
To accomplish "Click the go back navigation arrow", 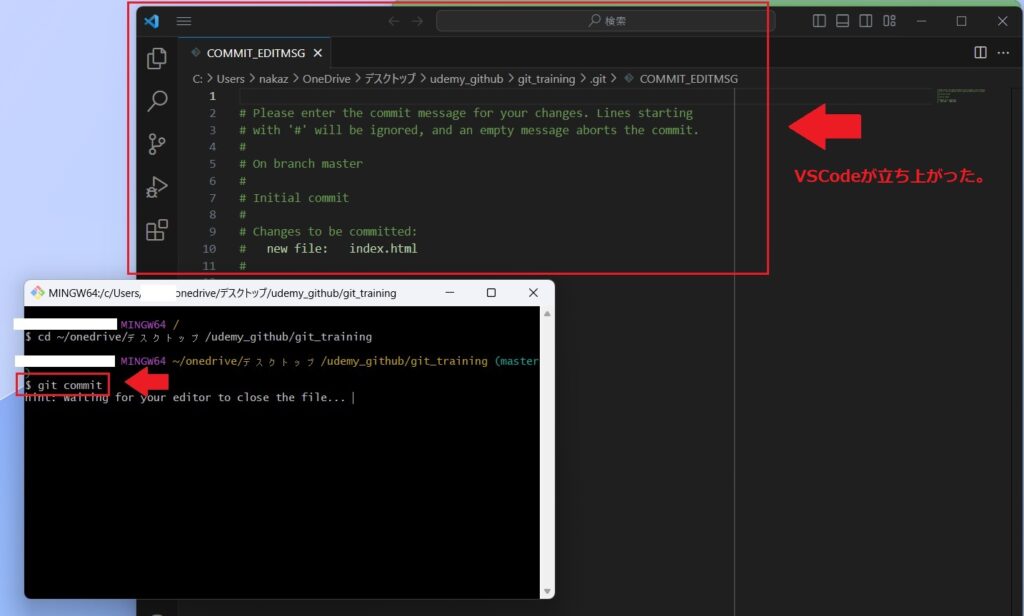I will pyautogui.click(x=393, y=21).
